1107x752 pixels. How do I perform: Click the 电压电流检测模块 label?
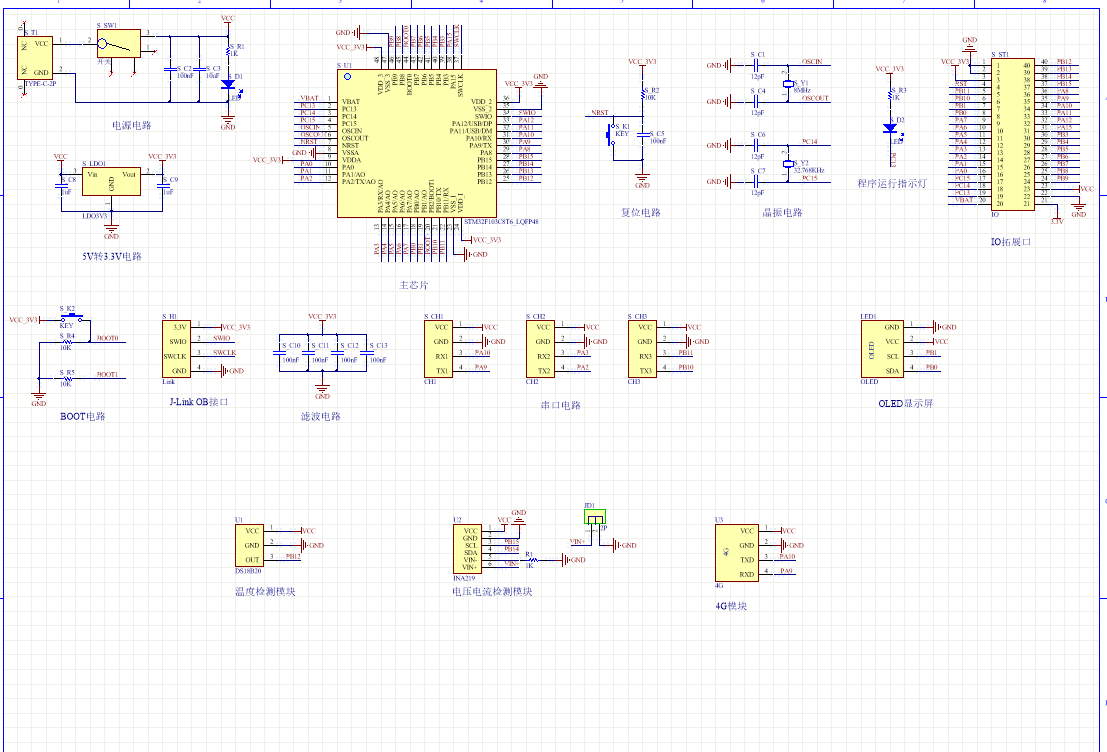click(493, 592)
